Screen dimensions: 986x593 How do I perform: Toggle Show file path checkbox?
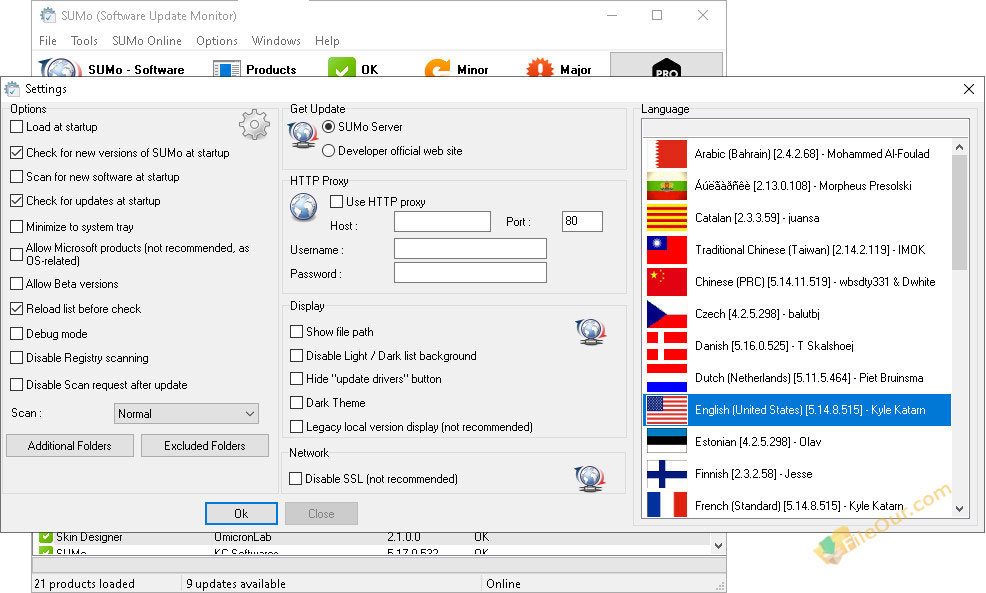(296, 331)
